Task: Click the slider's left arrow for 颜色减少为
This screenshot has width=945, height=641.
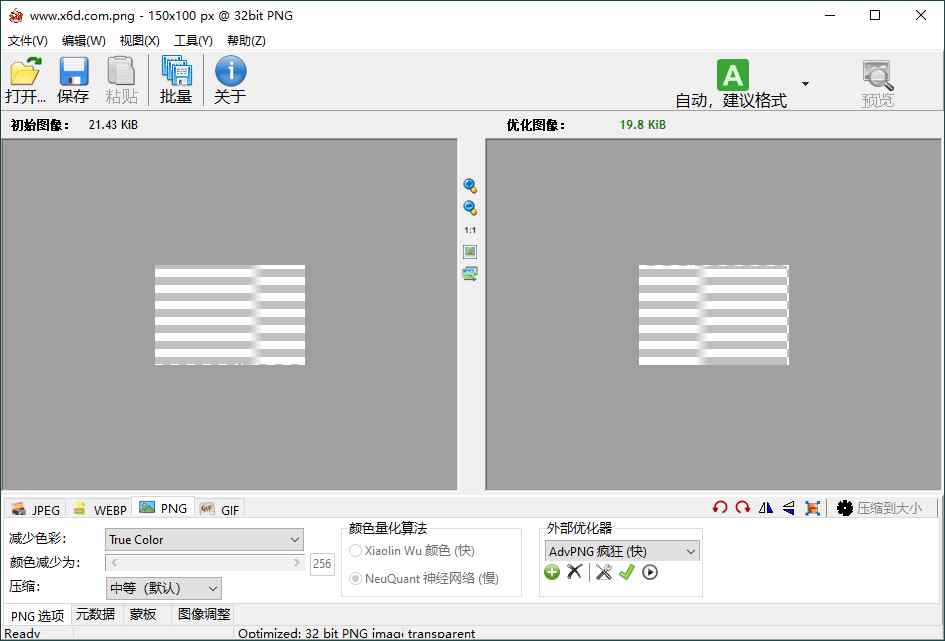Action: click(114, 563)
